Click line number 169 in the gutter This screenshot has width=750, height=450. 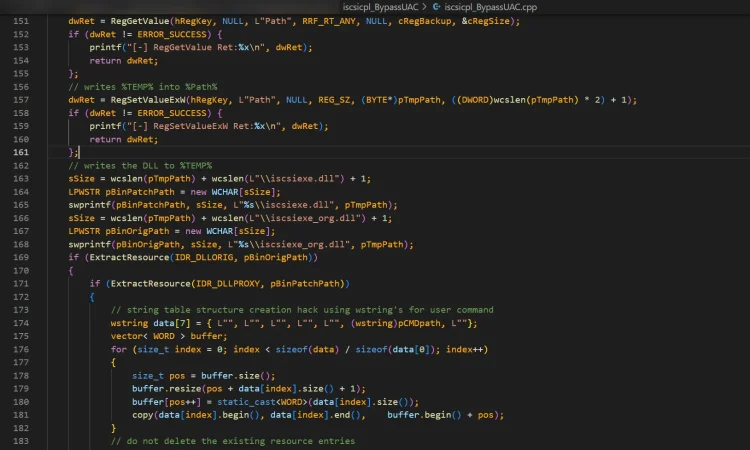21,257
